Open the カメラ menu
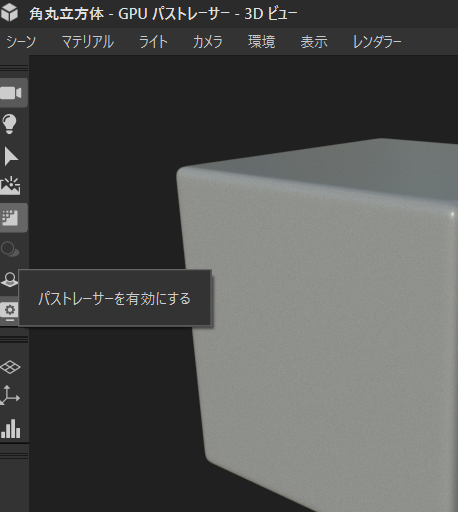The height and width of the screenshot is (512, 458). tap(208, 42)
